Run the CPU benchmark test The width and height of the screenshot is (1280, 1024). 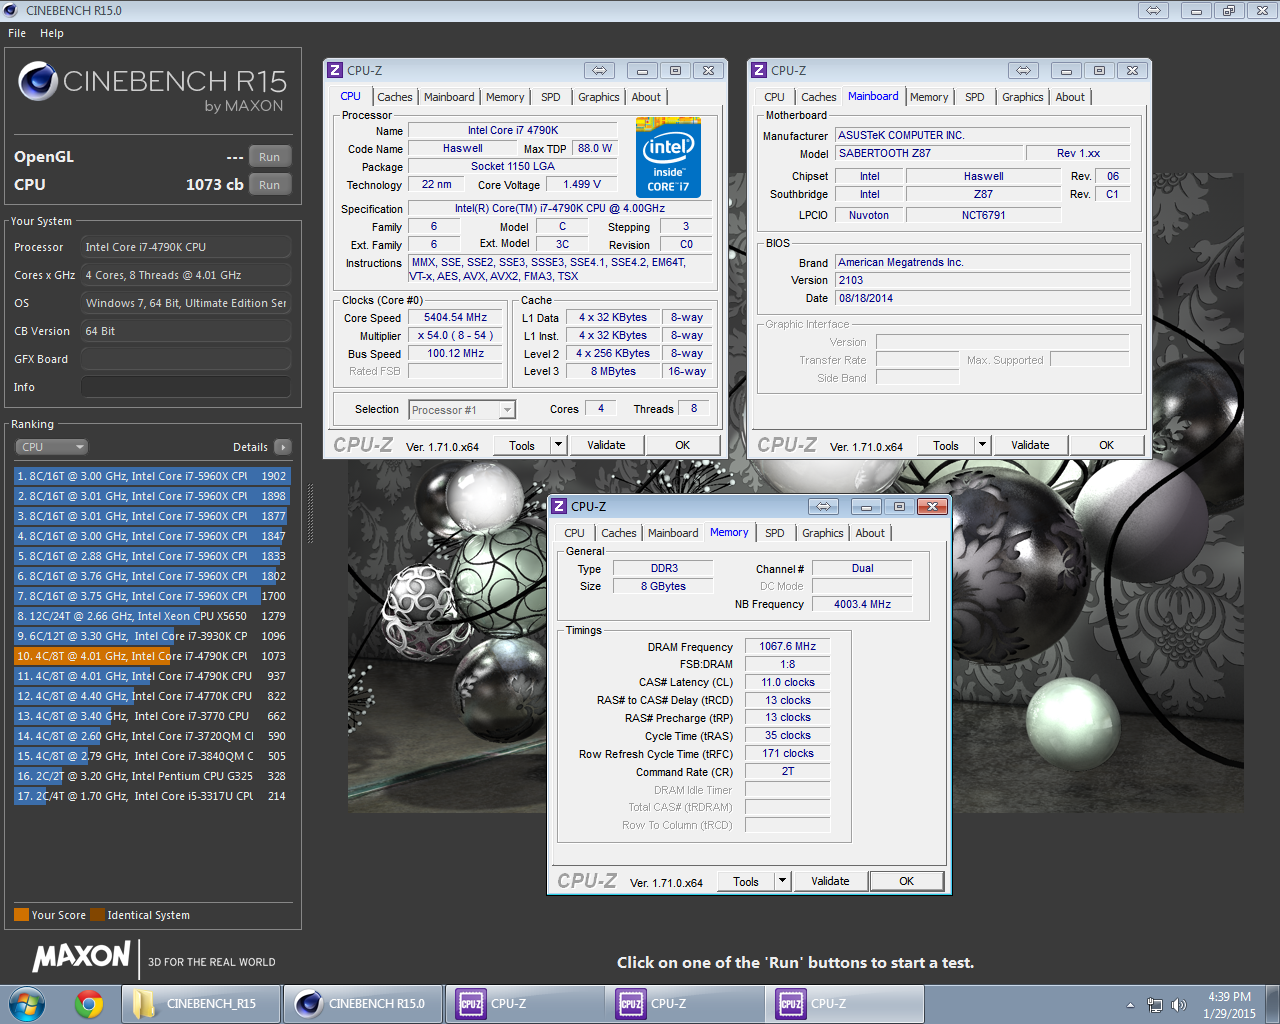270,185
